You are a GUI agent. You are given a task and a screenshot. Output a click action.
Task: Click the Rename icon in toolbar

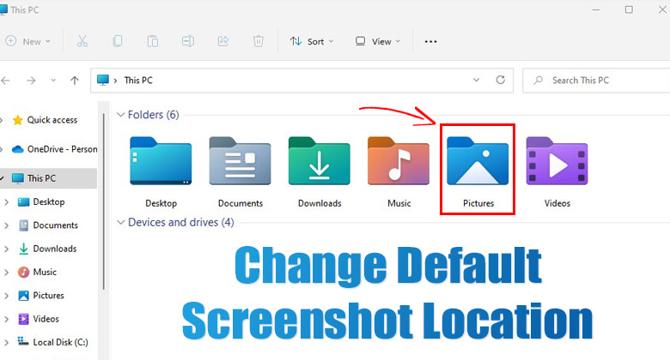click(188, 41)
